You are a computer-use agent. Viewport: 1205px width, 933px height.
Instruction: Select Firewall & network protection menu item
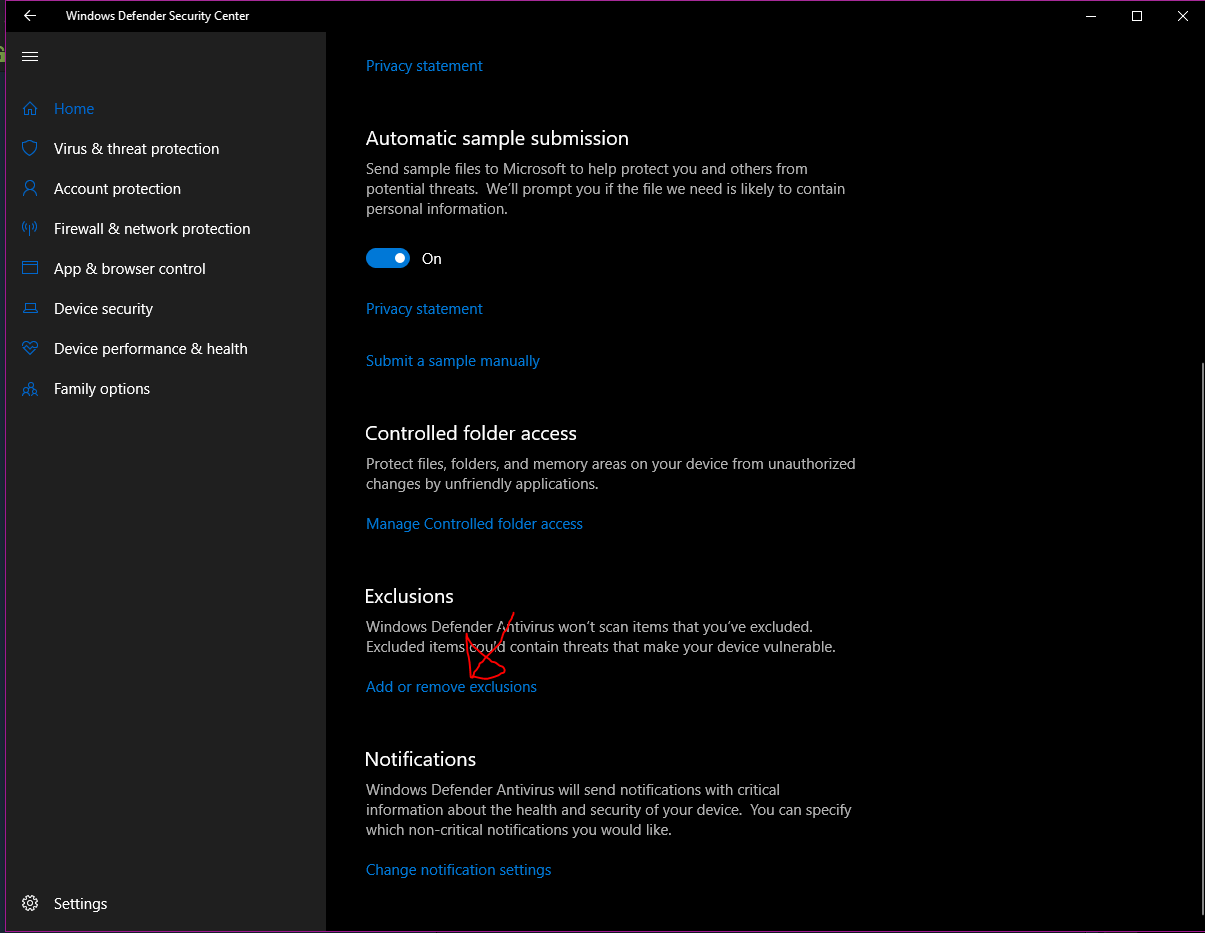click(x=152, y=229)
